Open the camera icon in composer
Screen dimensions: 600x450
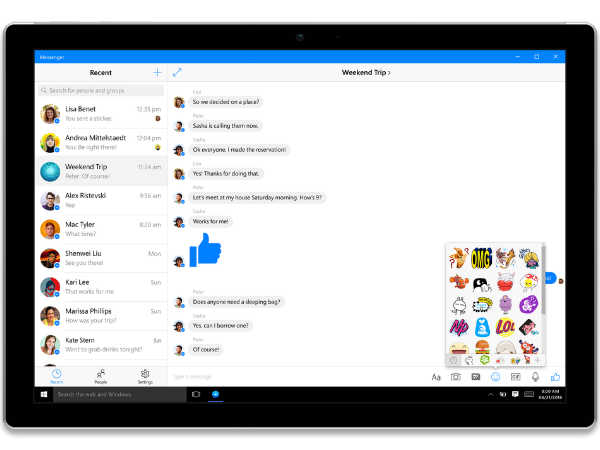coord(455,377)
